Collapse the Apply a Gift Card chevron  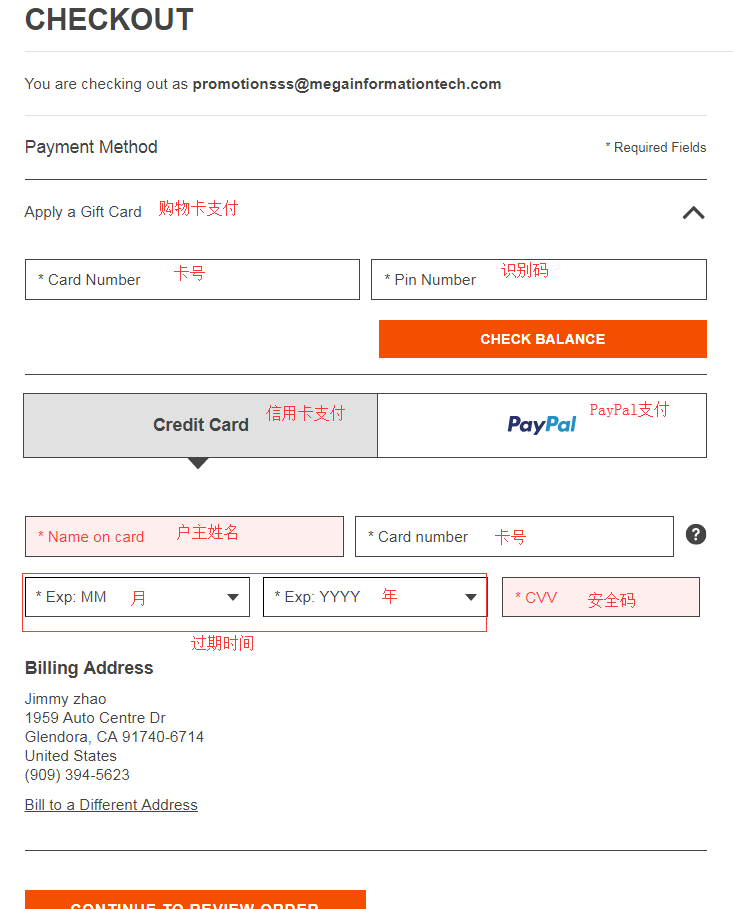(693, 212)
